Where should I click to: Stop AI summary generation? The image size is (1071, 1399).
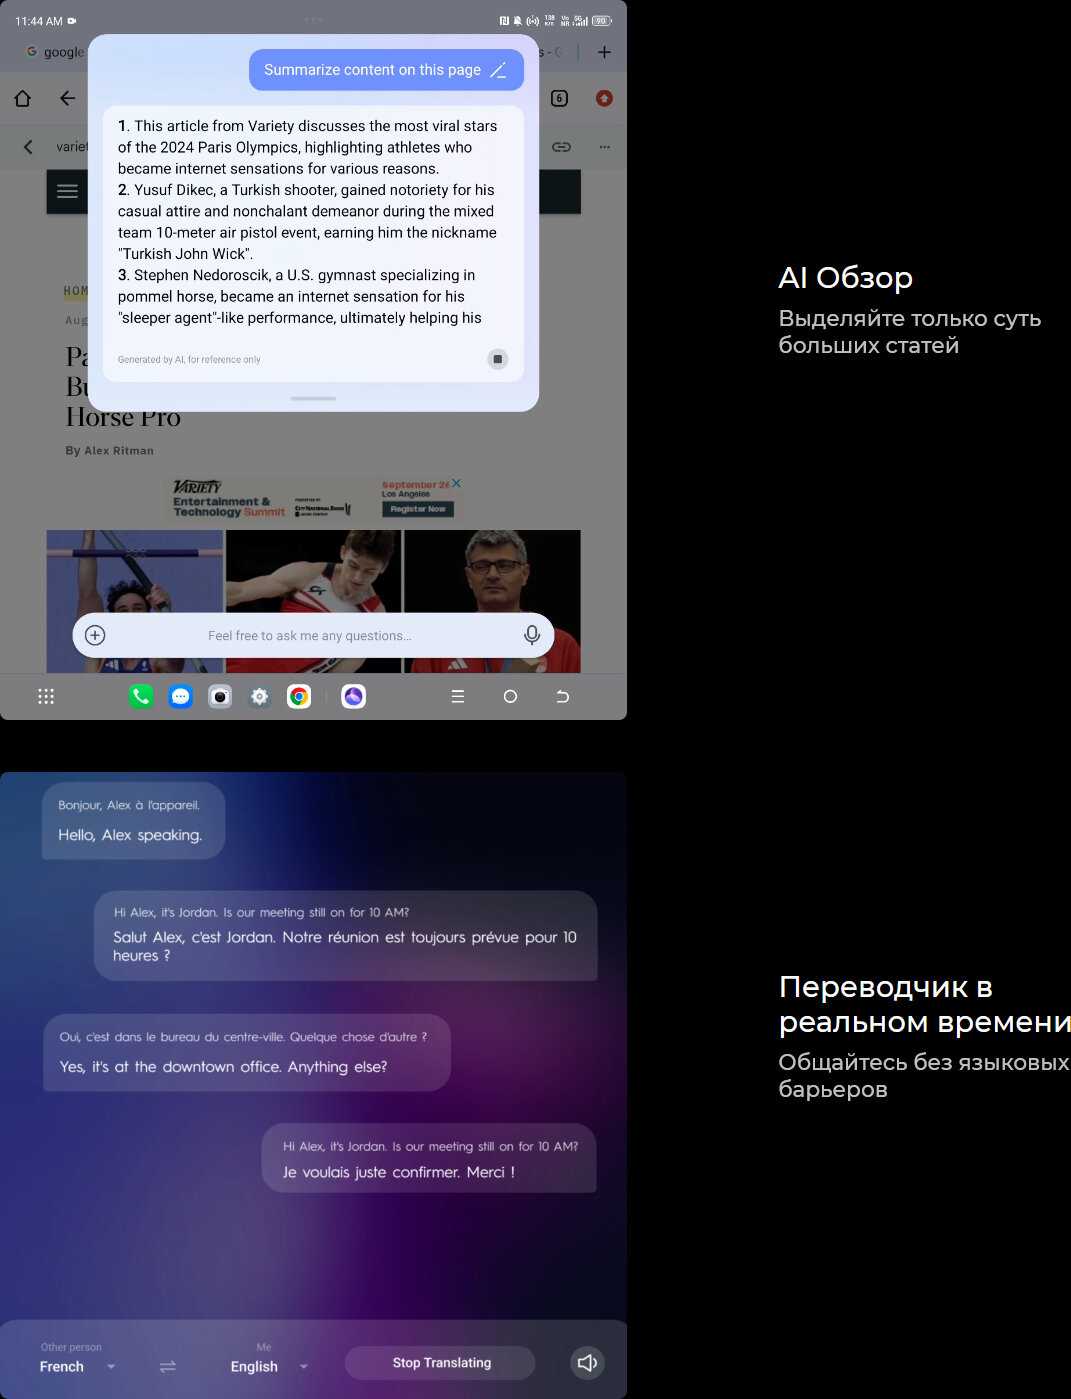(x=497, y=359)
